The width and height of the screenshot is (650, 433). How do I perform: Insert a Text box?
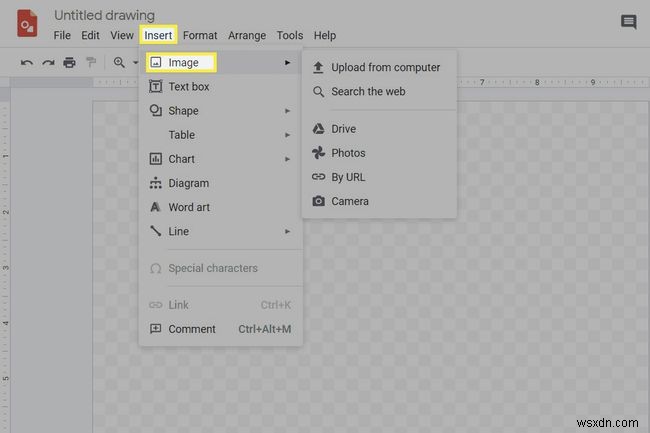[188, 87]
